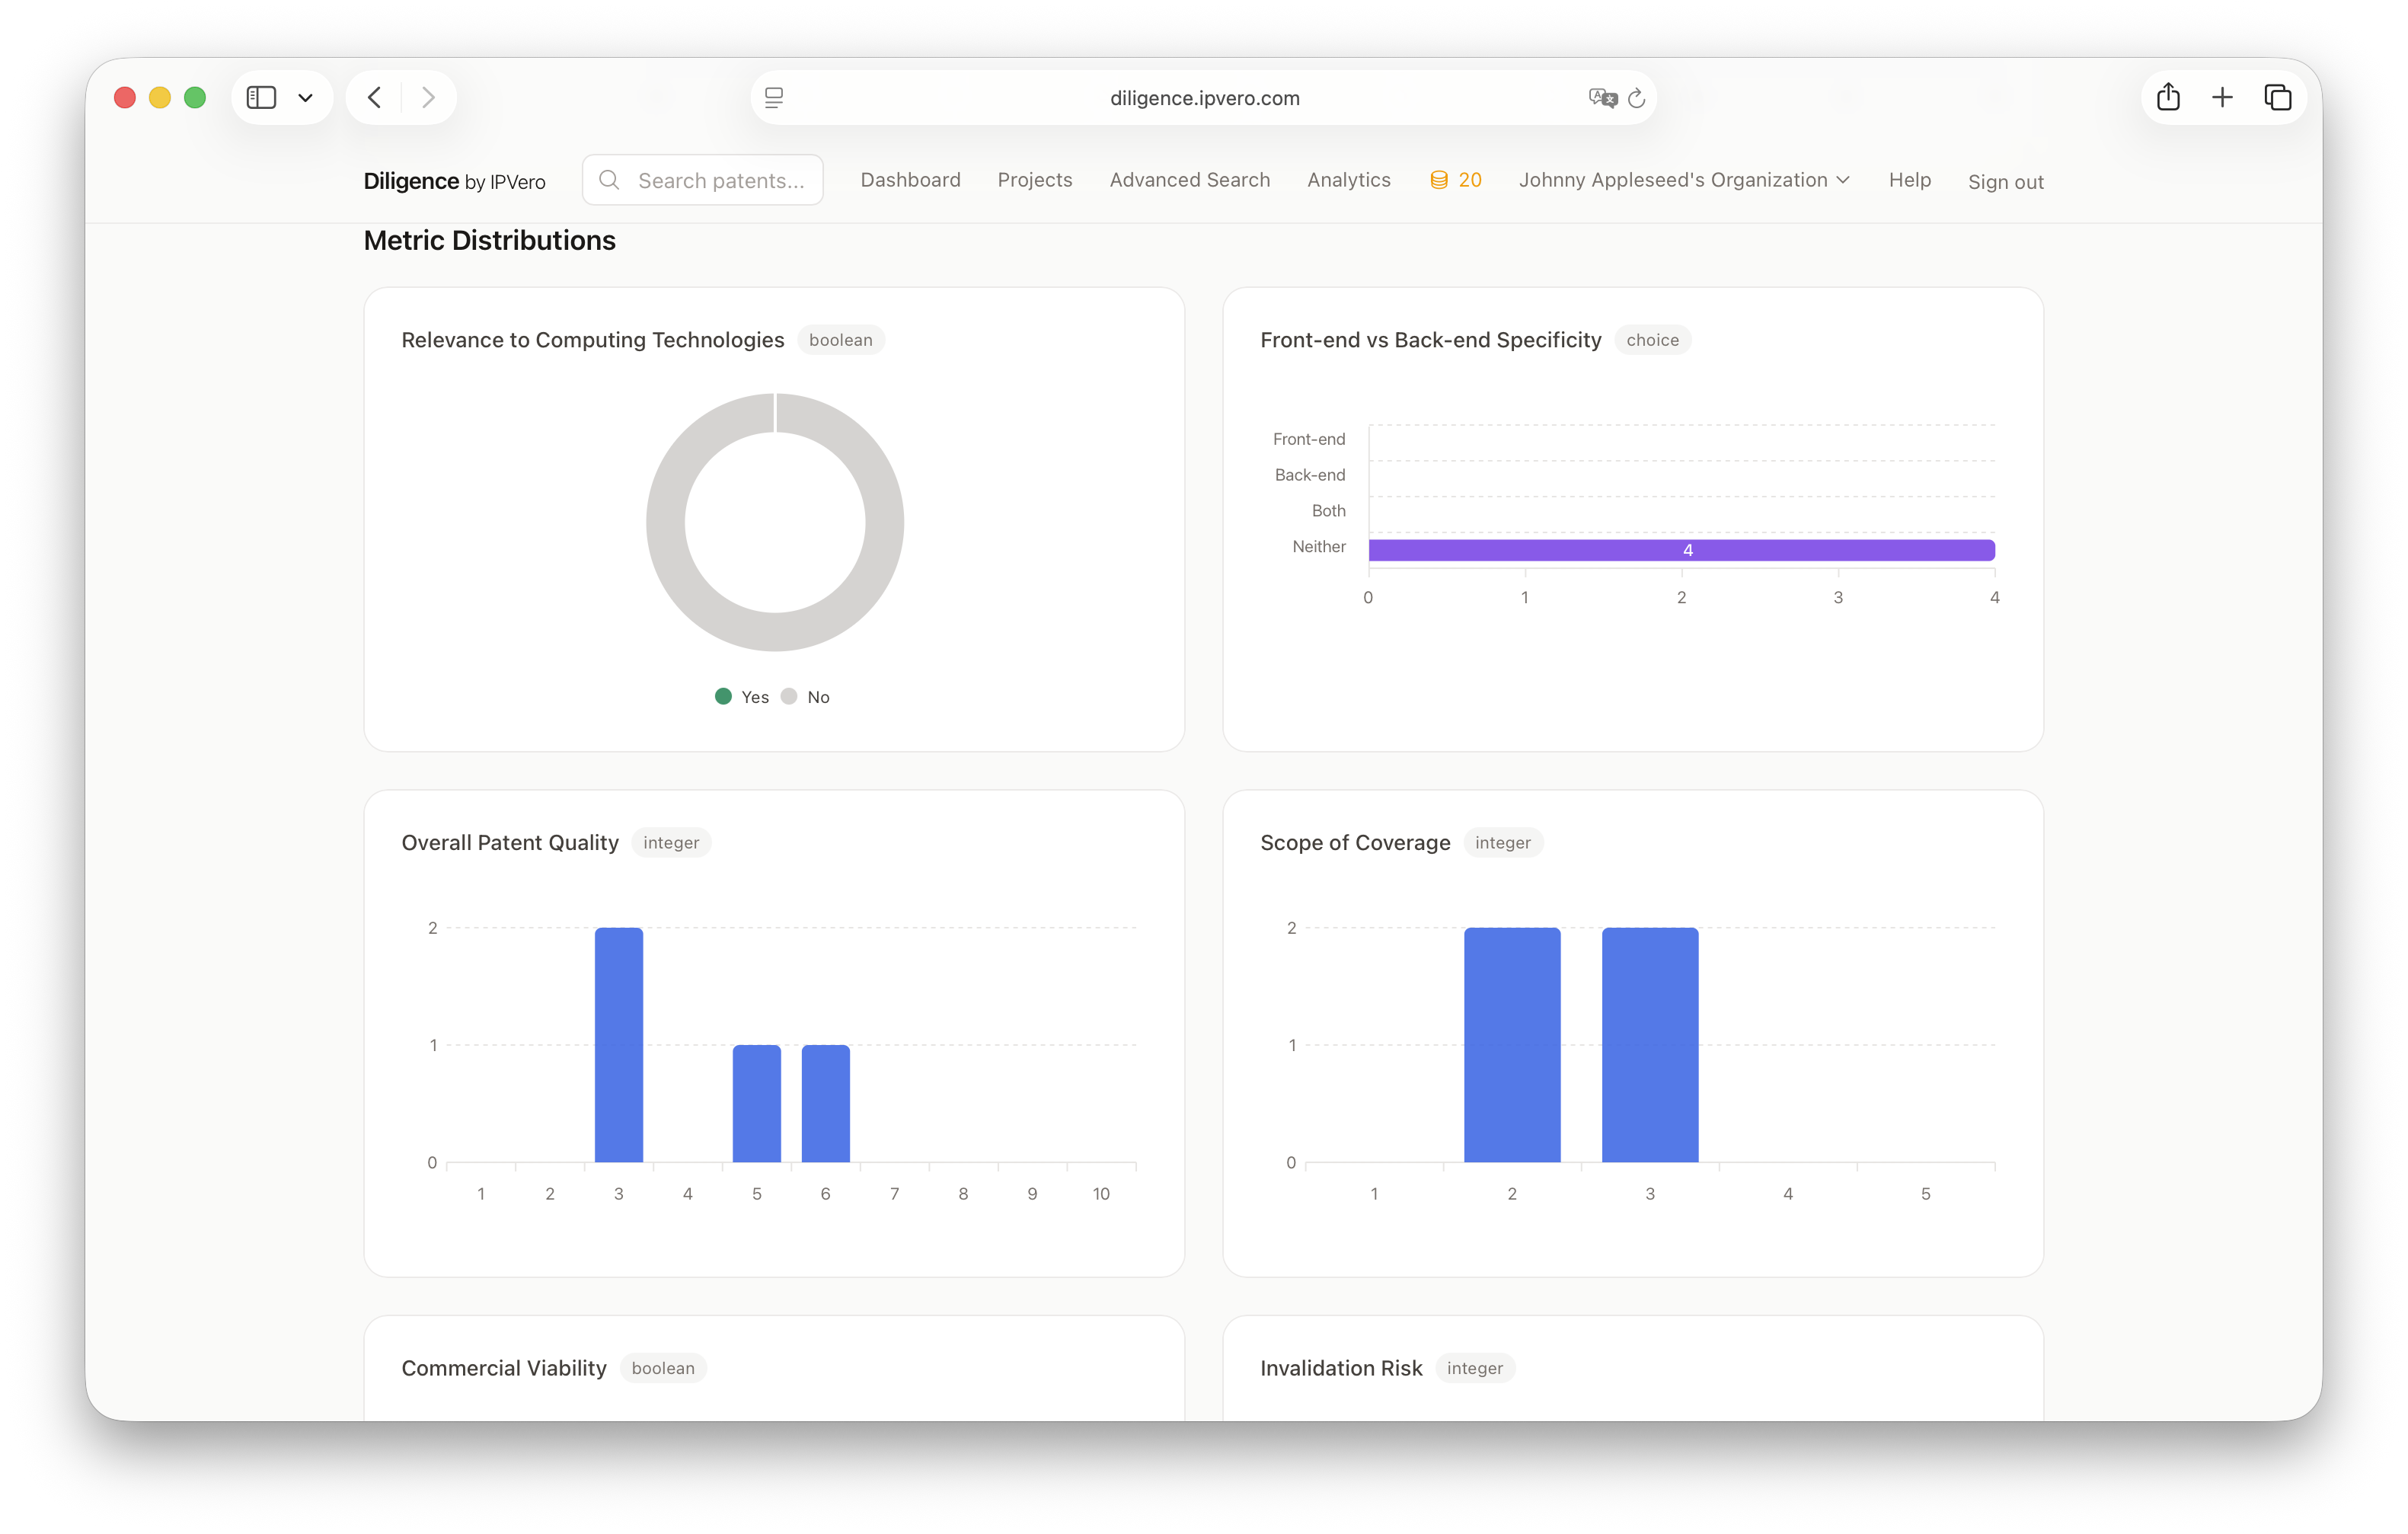Click the search patents magnifier icon
Viewport: 2408px width, 1534px height.
(x=609, y=180)
